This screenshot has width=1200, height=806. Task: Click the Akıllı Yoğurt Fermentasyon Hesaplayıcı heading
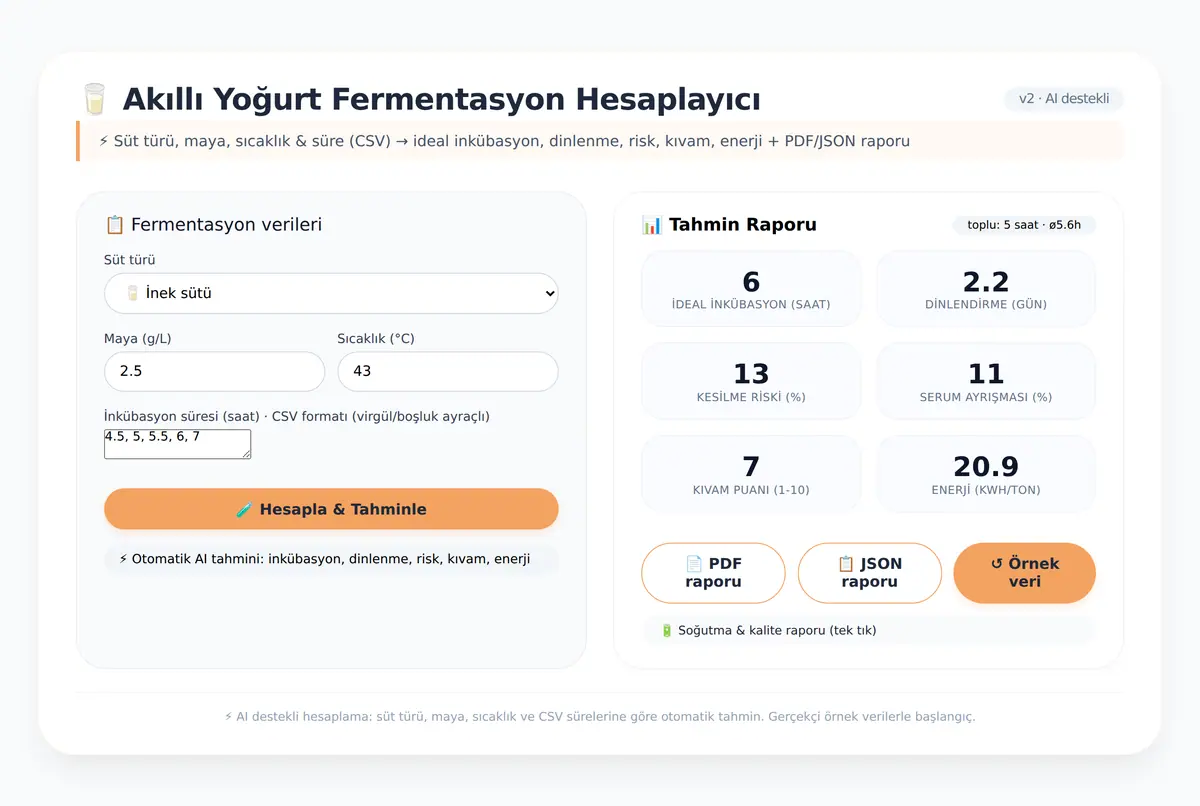coord(441,100)
